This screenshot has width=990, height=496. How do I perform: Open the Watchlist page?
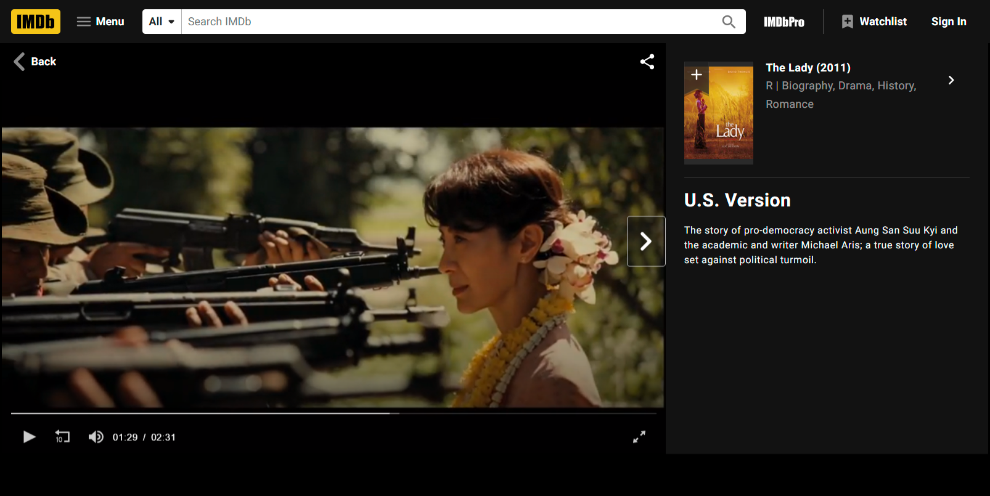[x=873, y=21]
